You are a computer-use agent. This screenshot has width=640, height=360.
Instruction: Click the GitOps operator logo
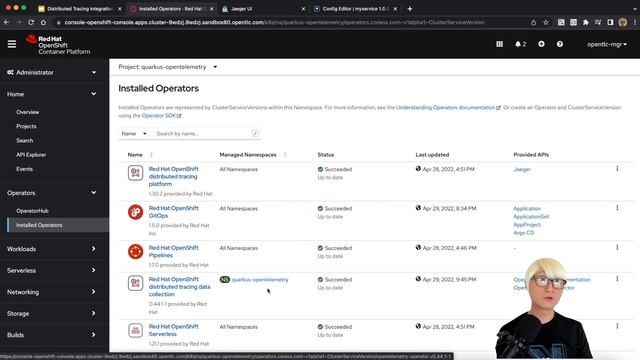(135, 212)
